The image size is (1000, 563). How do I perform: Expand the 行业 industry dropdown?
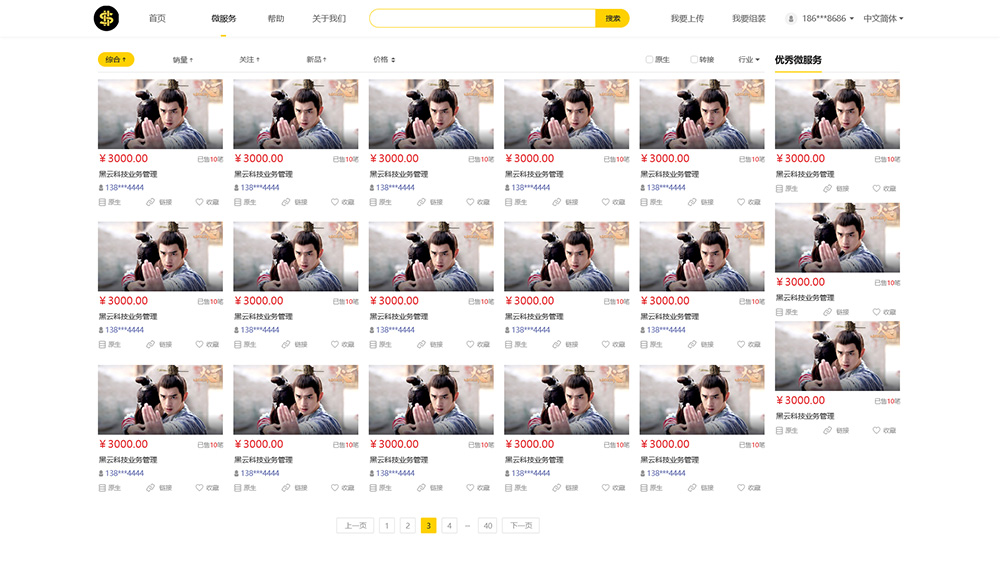pyautogui.click(x=749, y=59)
